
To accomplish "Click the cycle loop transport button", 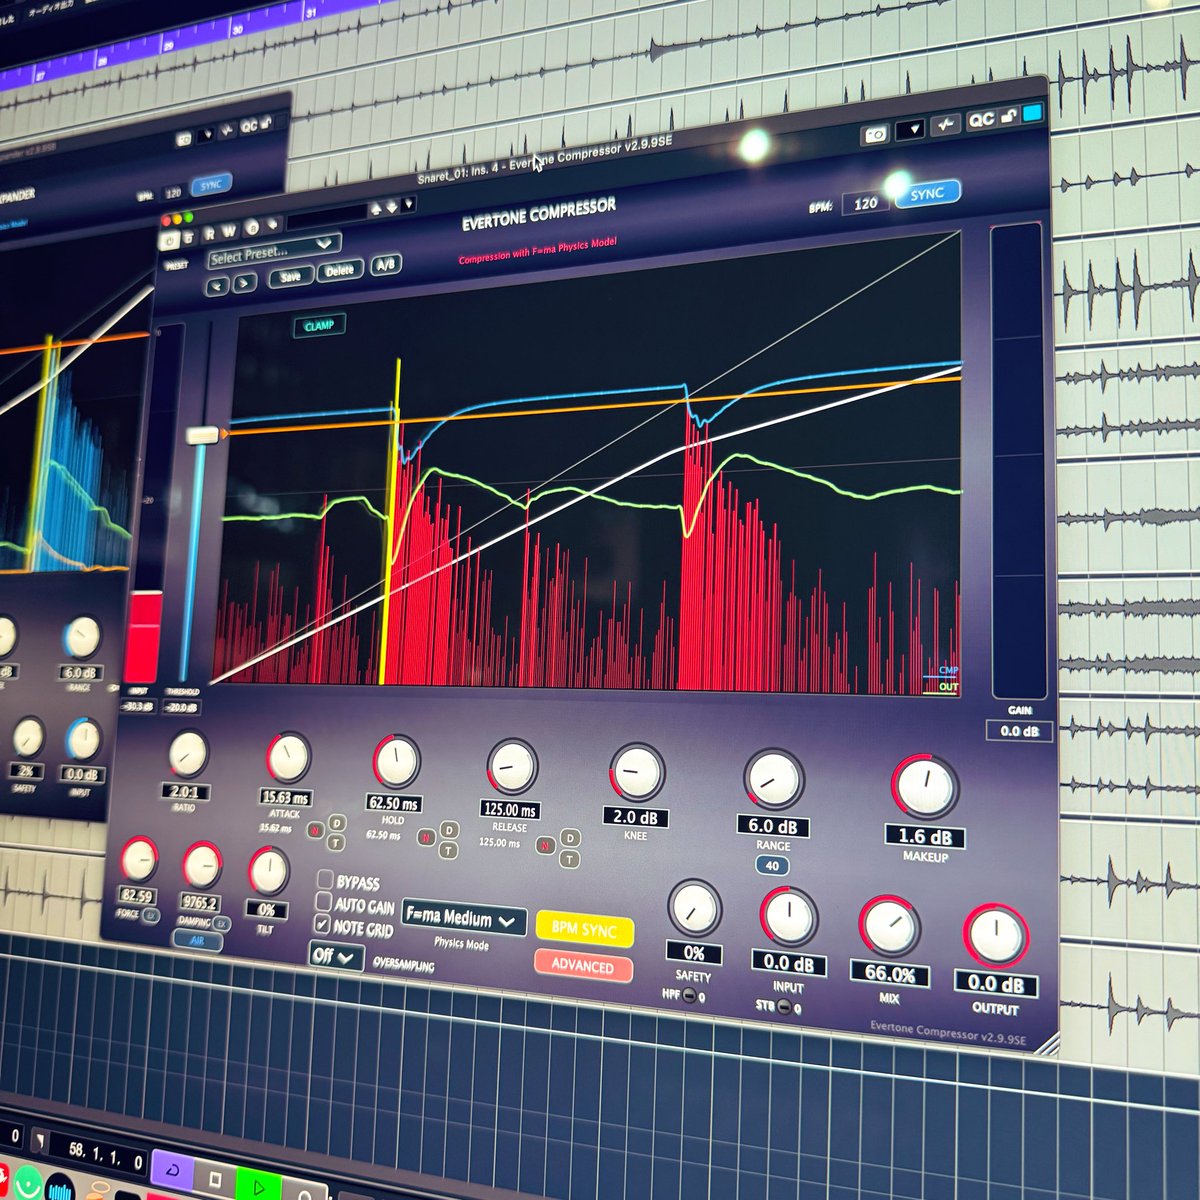I will click(172, 1170).
